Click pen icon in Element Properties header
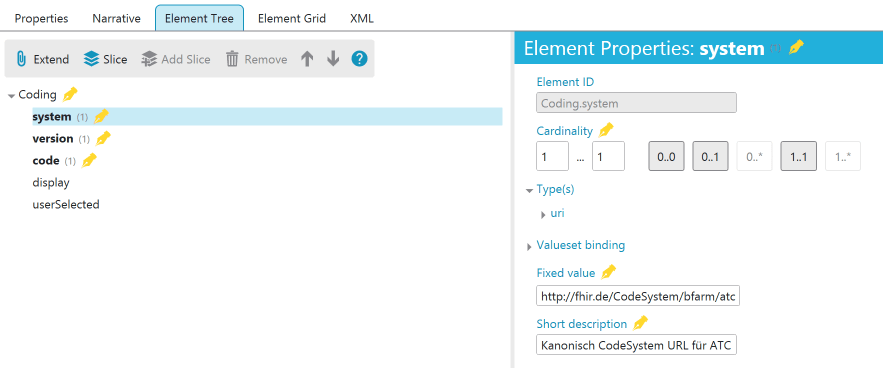 click(x=796, y=47)
